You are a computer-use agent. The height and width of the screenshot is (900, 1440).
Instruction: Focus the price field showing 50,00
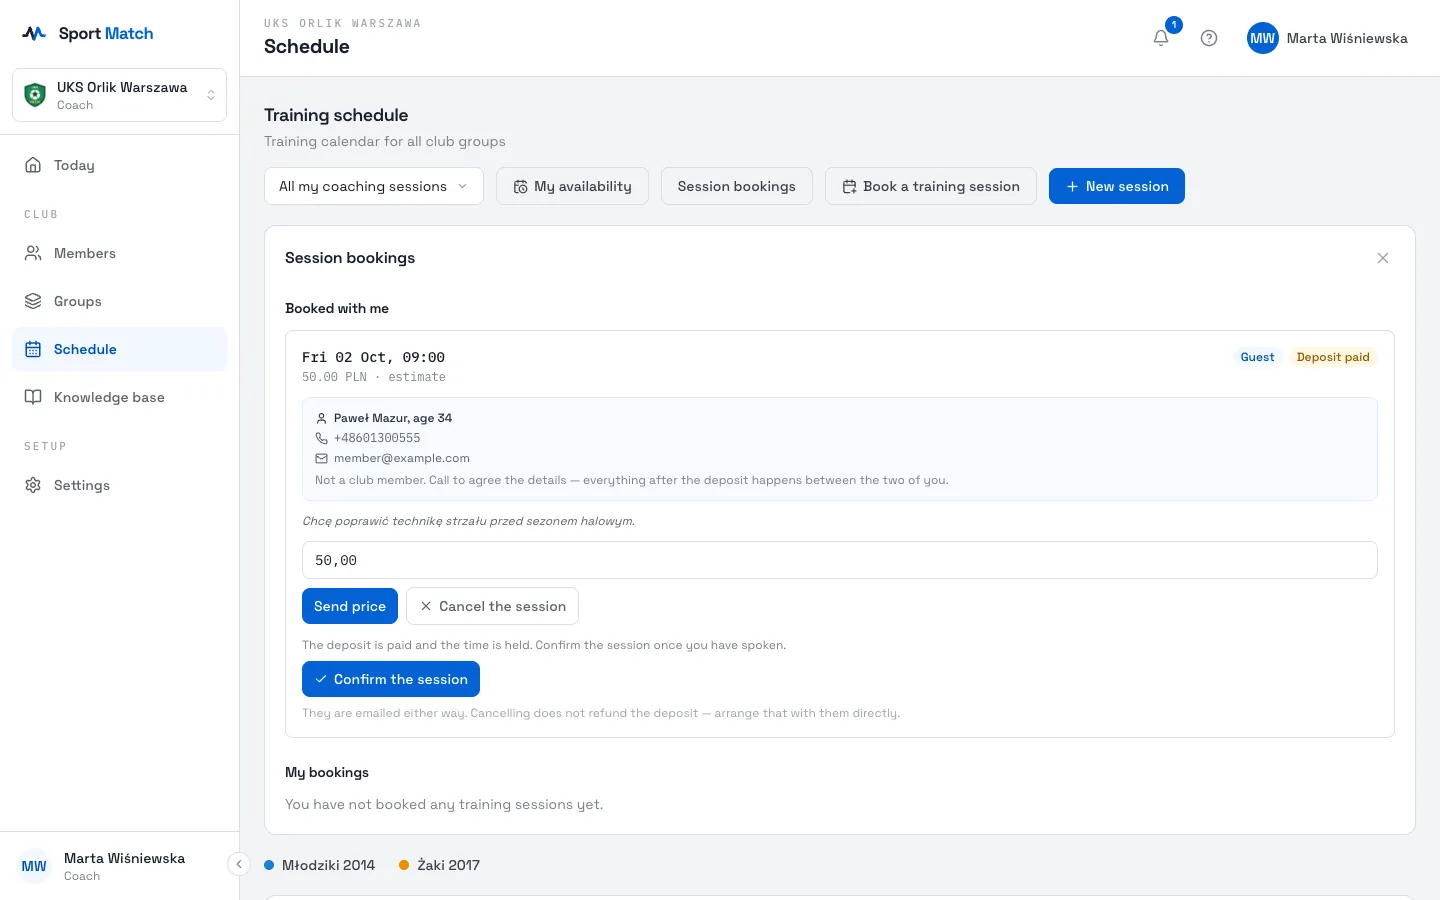point(840,560)
